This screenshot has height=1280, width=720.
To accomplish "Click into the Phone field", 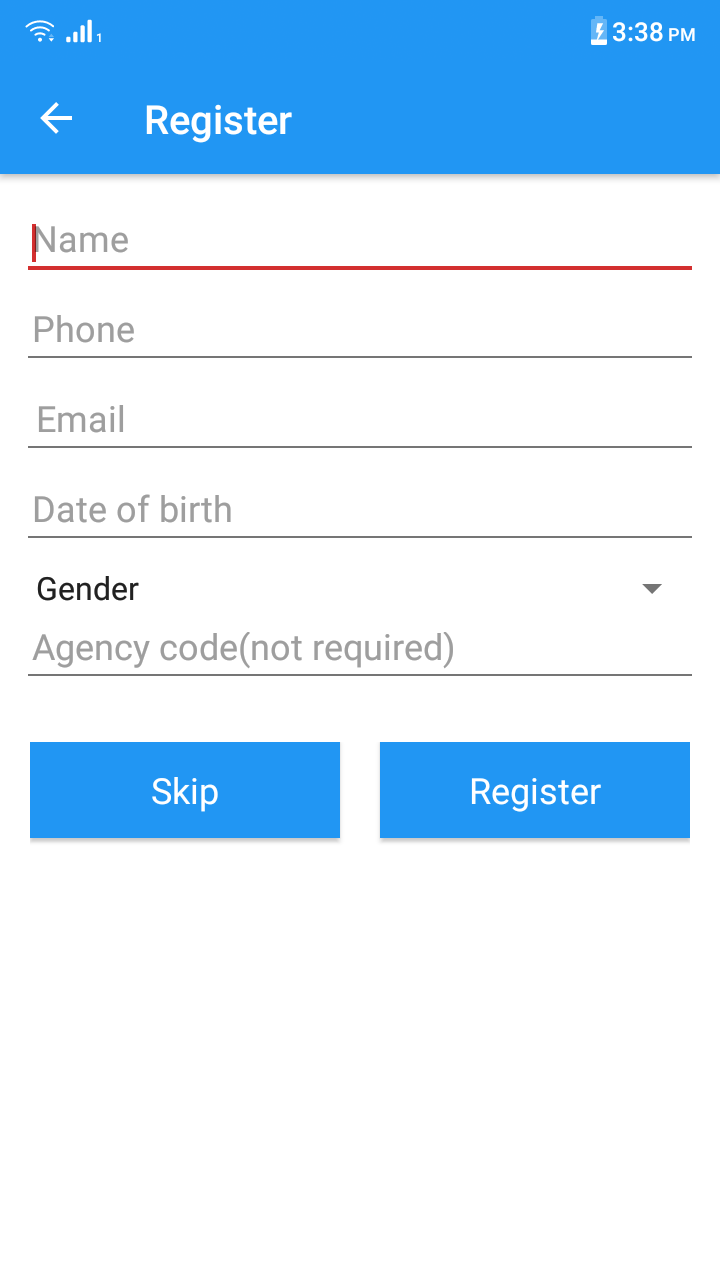I will tap(360, 330).
